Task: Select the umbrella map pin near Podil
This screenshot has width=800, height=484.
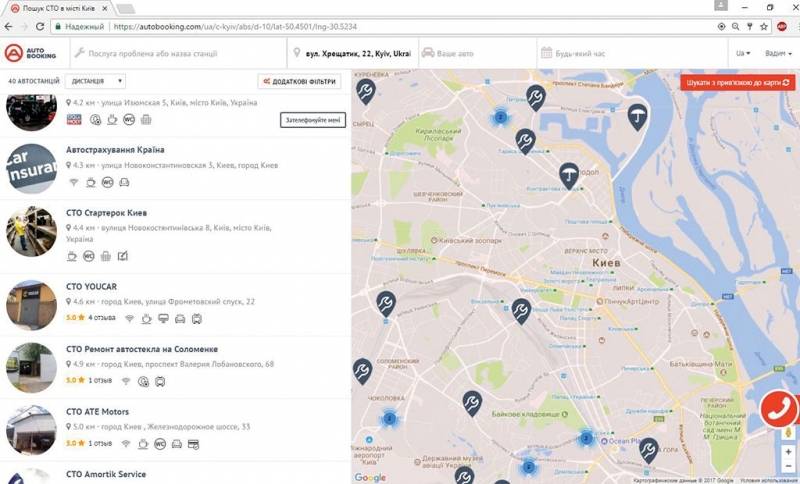Action: click(568, 176)
